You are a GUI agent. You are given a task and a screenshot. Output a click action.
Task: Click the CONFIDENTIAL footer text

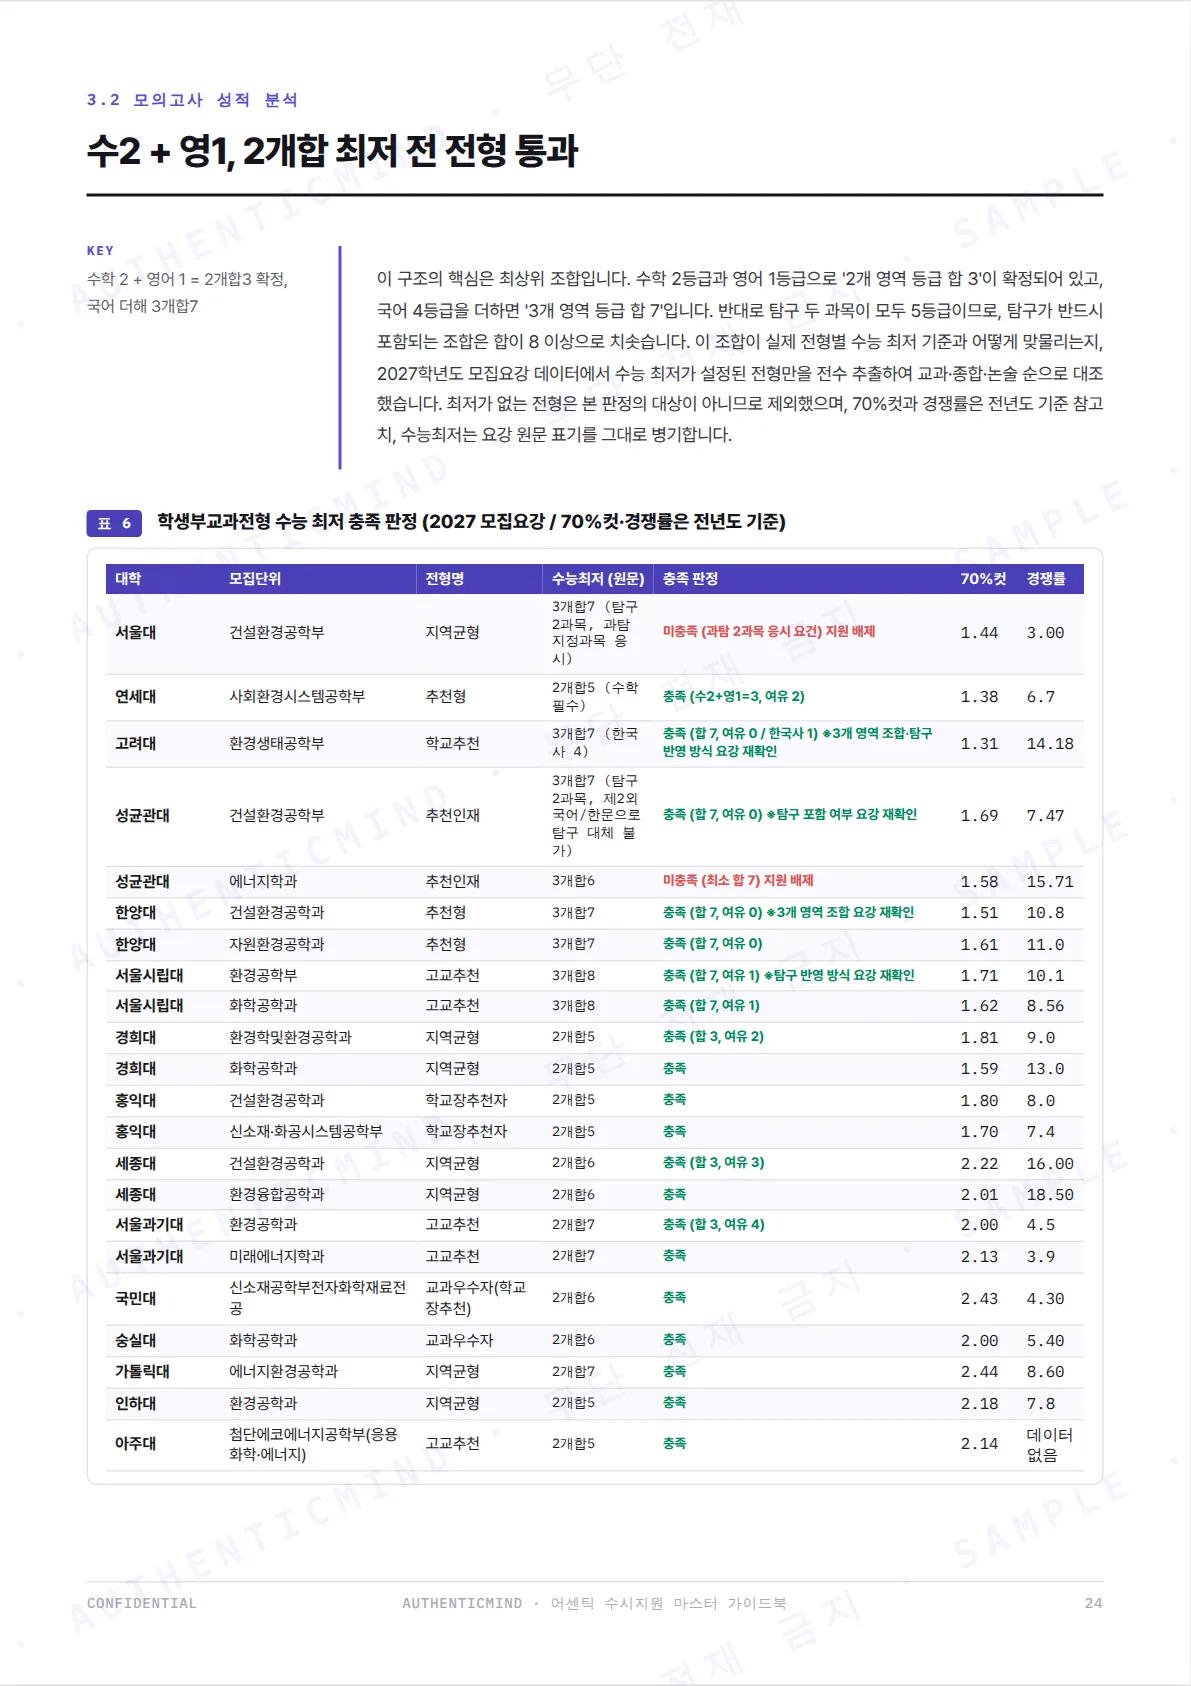coord(142,1603)
